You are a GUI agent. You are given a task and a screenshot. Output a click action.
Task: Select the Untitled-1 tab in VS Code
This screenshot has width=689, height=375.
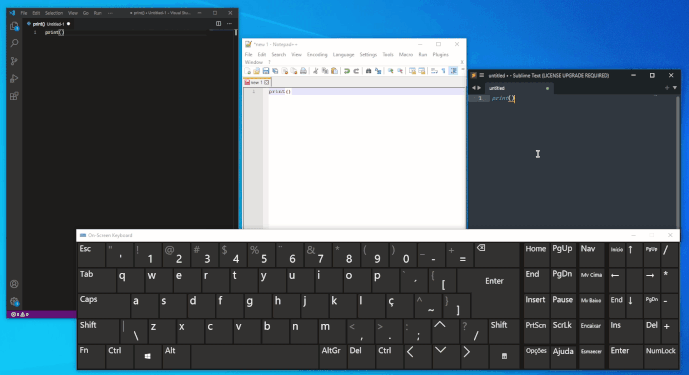pos(49,24)
